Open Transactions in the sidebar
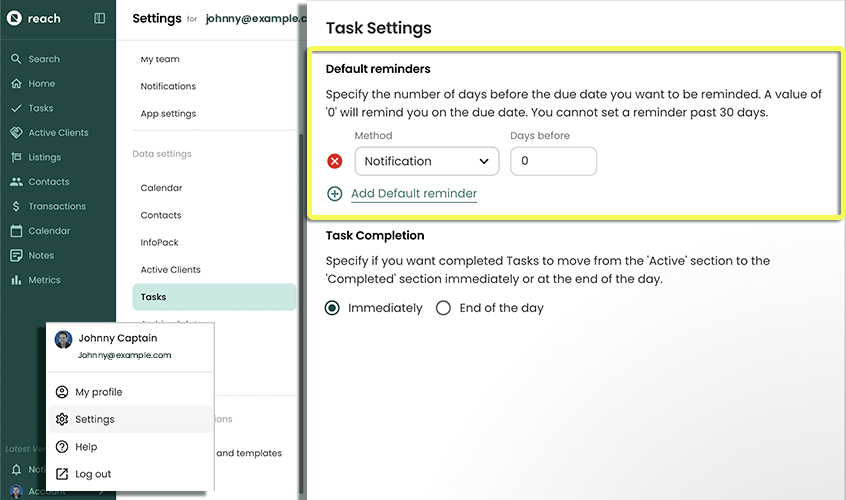This screenshot has height=500, width=846. click(x=56, y=206)
